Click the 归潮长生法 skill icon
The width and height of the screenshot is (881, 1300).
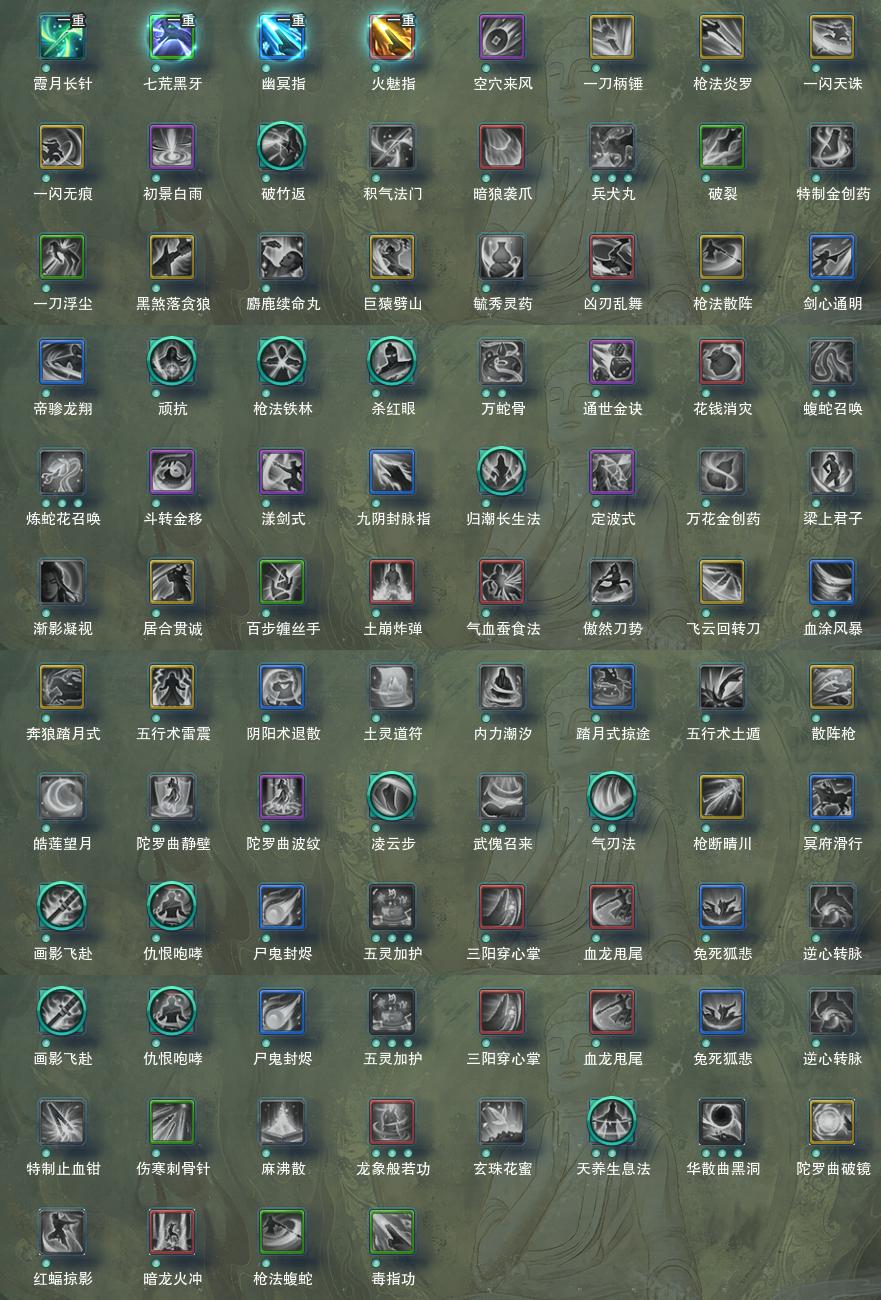click(x=502, y=472)
